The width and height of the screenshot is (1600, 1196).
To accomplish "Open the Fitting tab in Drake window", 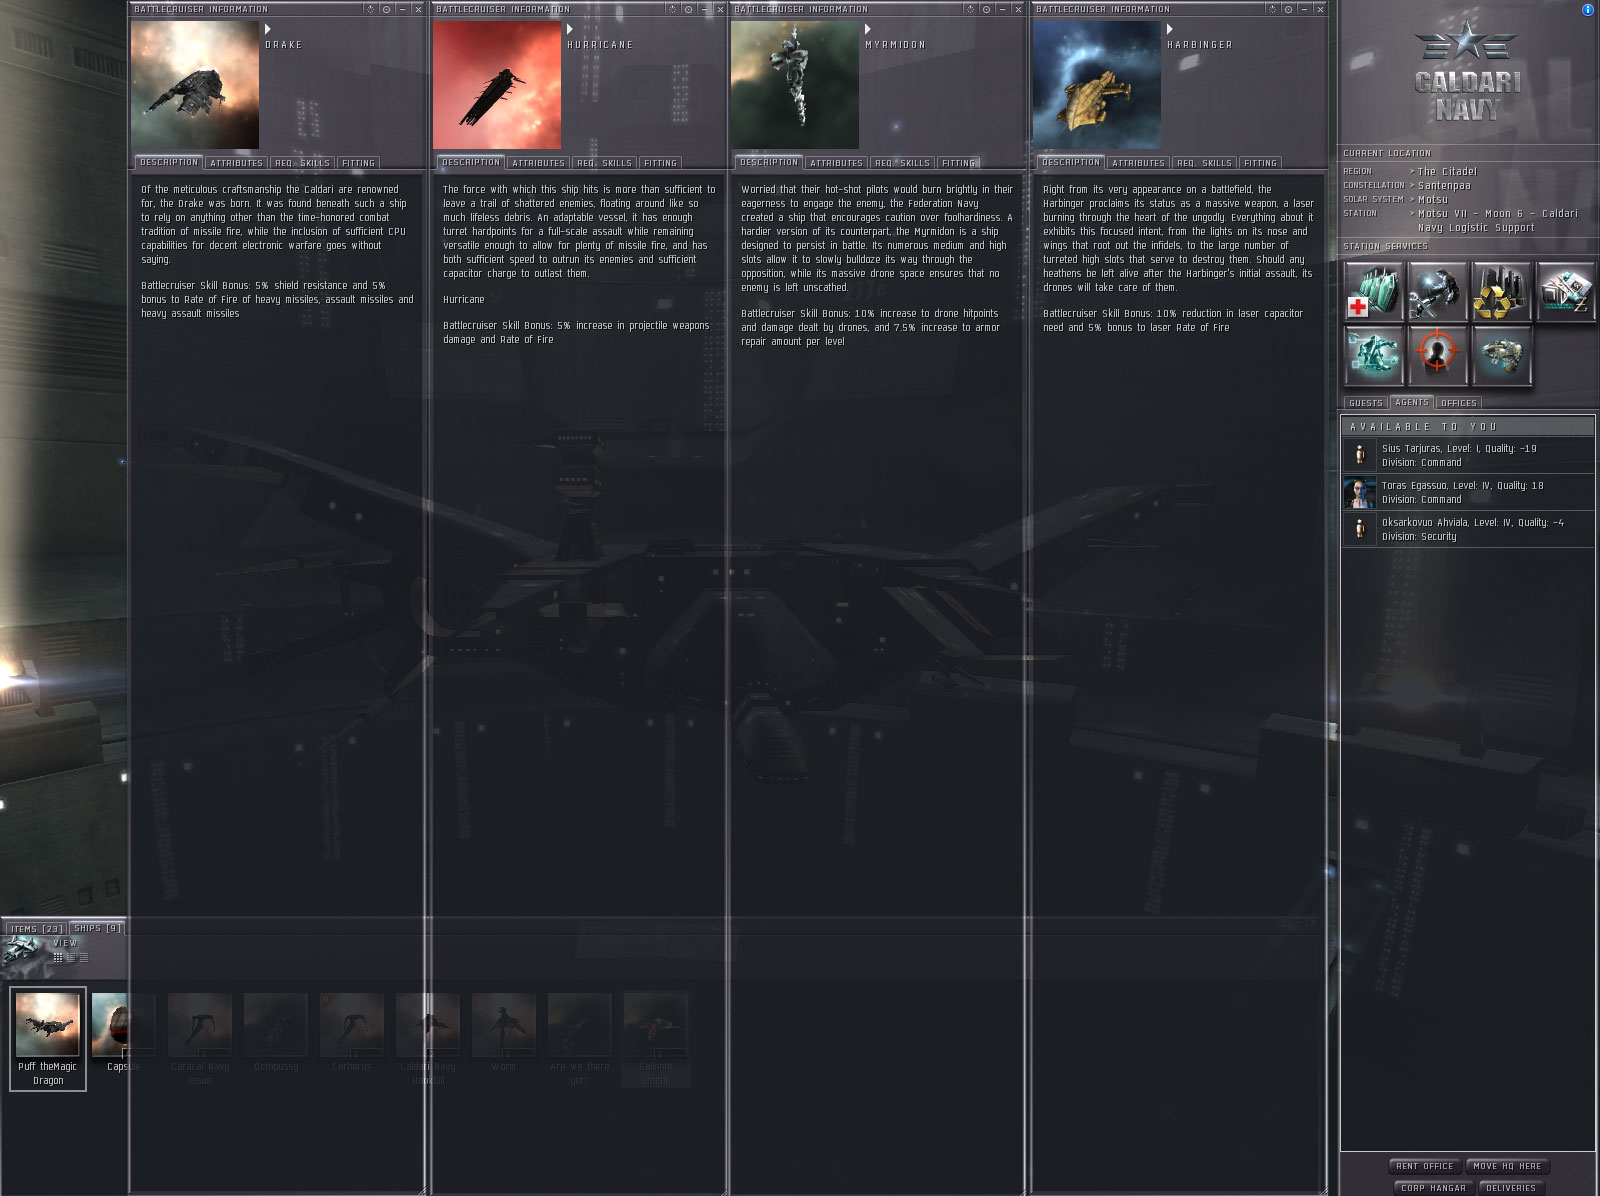I will coord(358,163).
